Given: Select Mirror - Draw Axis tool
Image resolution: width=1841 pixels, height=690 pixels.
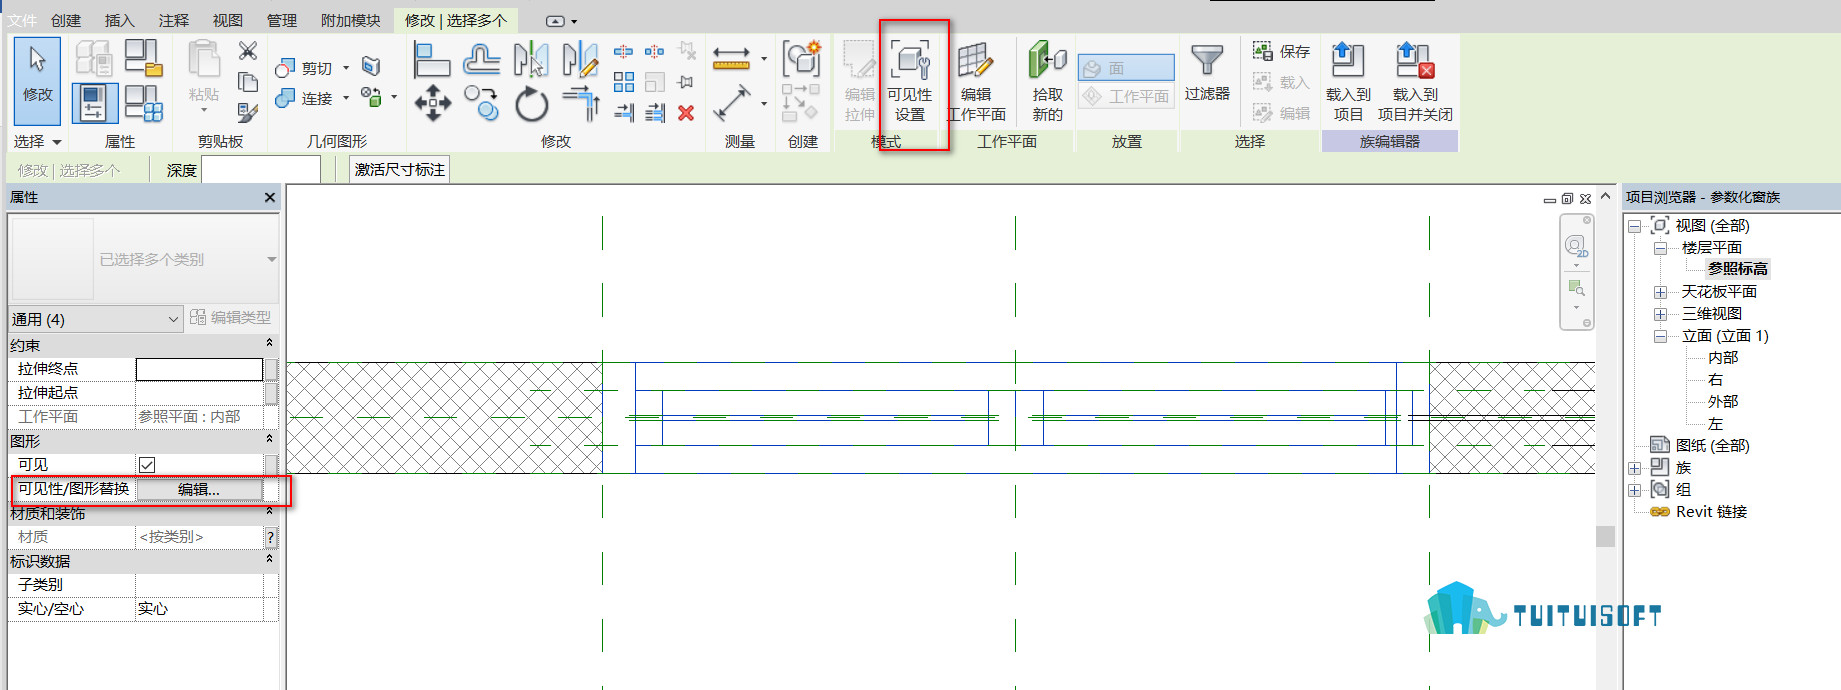Looking at the screenshot, I should click(580, 59).
